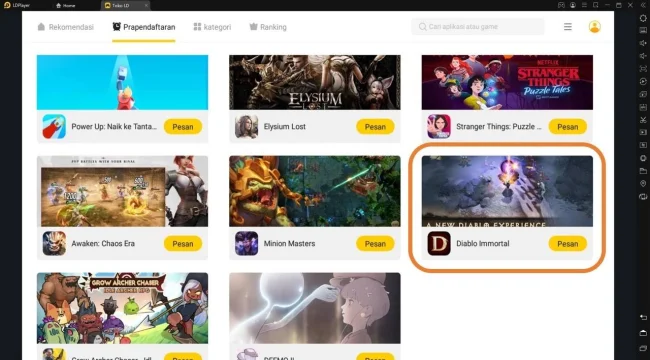Click Pesan for Power Up
Viewport: 650px width, 360px height.
tap(183, 127)
